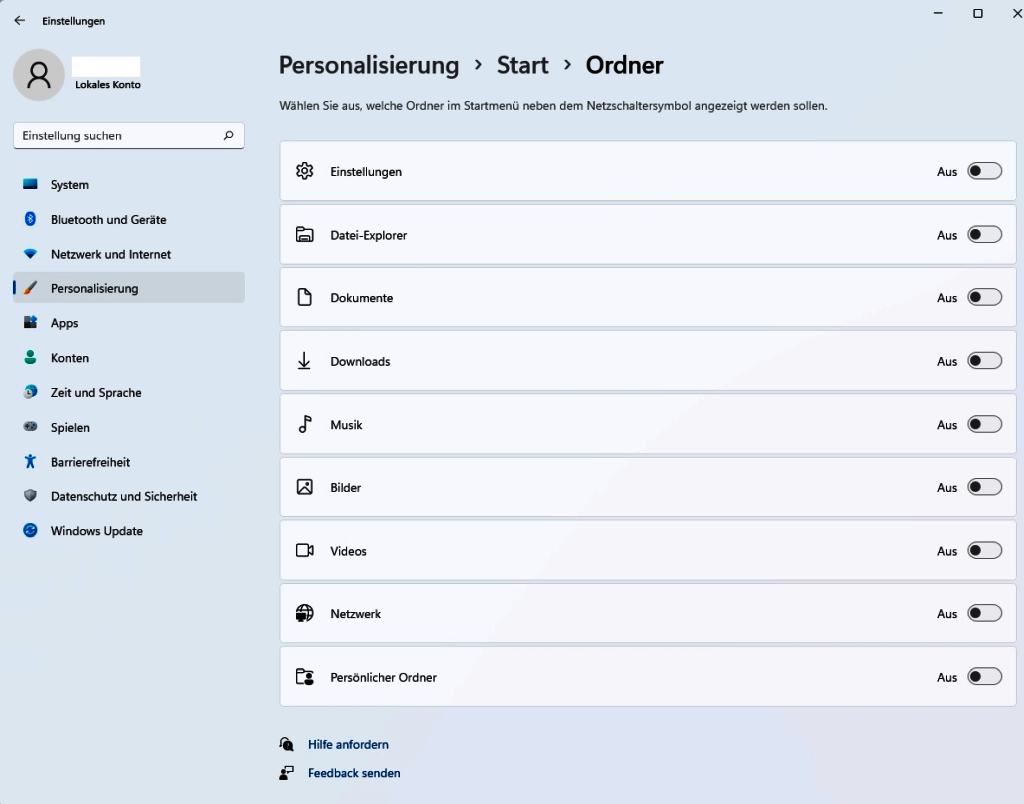Open the Hilfe anfordern link

348,744
